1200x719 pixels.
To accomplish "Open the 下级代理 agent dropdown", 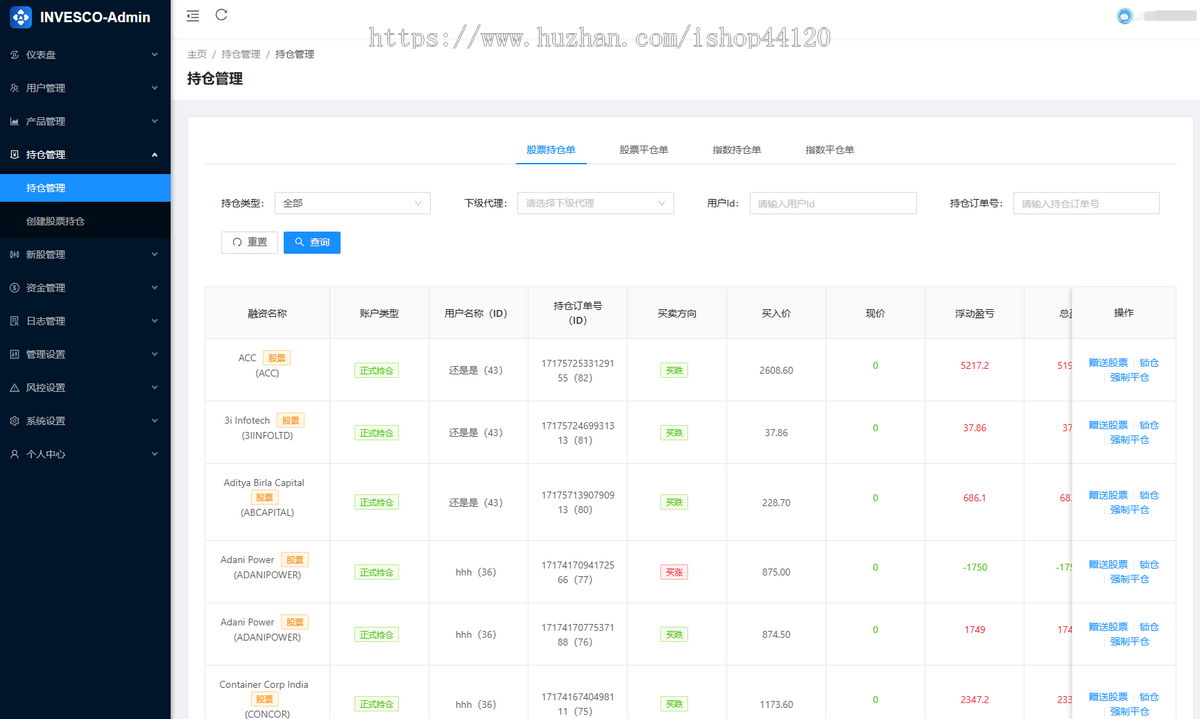I will click(595, 203).
